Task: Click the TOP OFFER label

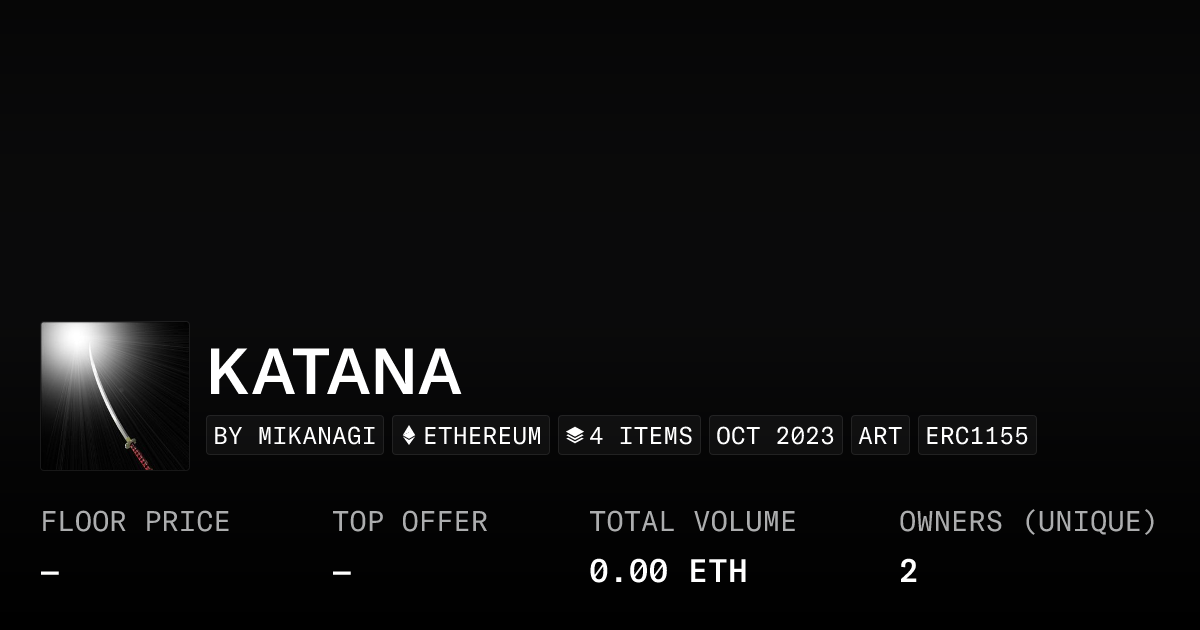Action: (x=410, y=522)
